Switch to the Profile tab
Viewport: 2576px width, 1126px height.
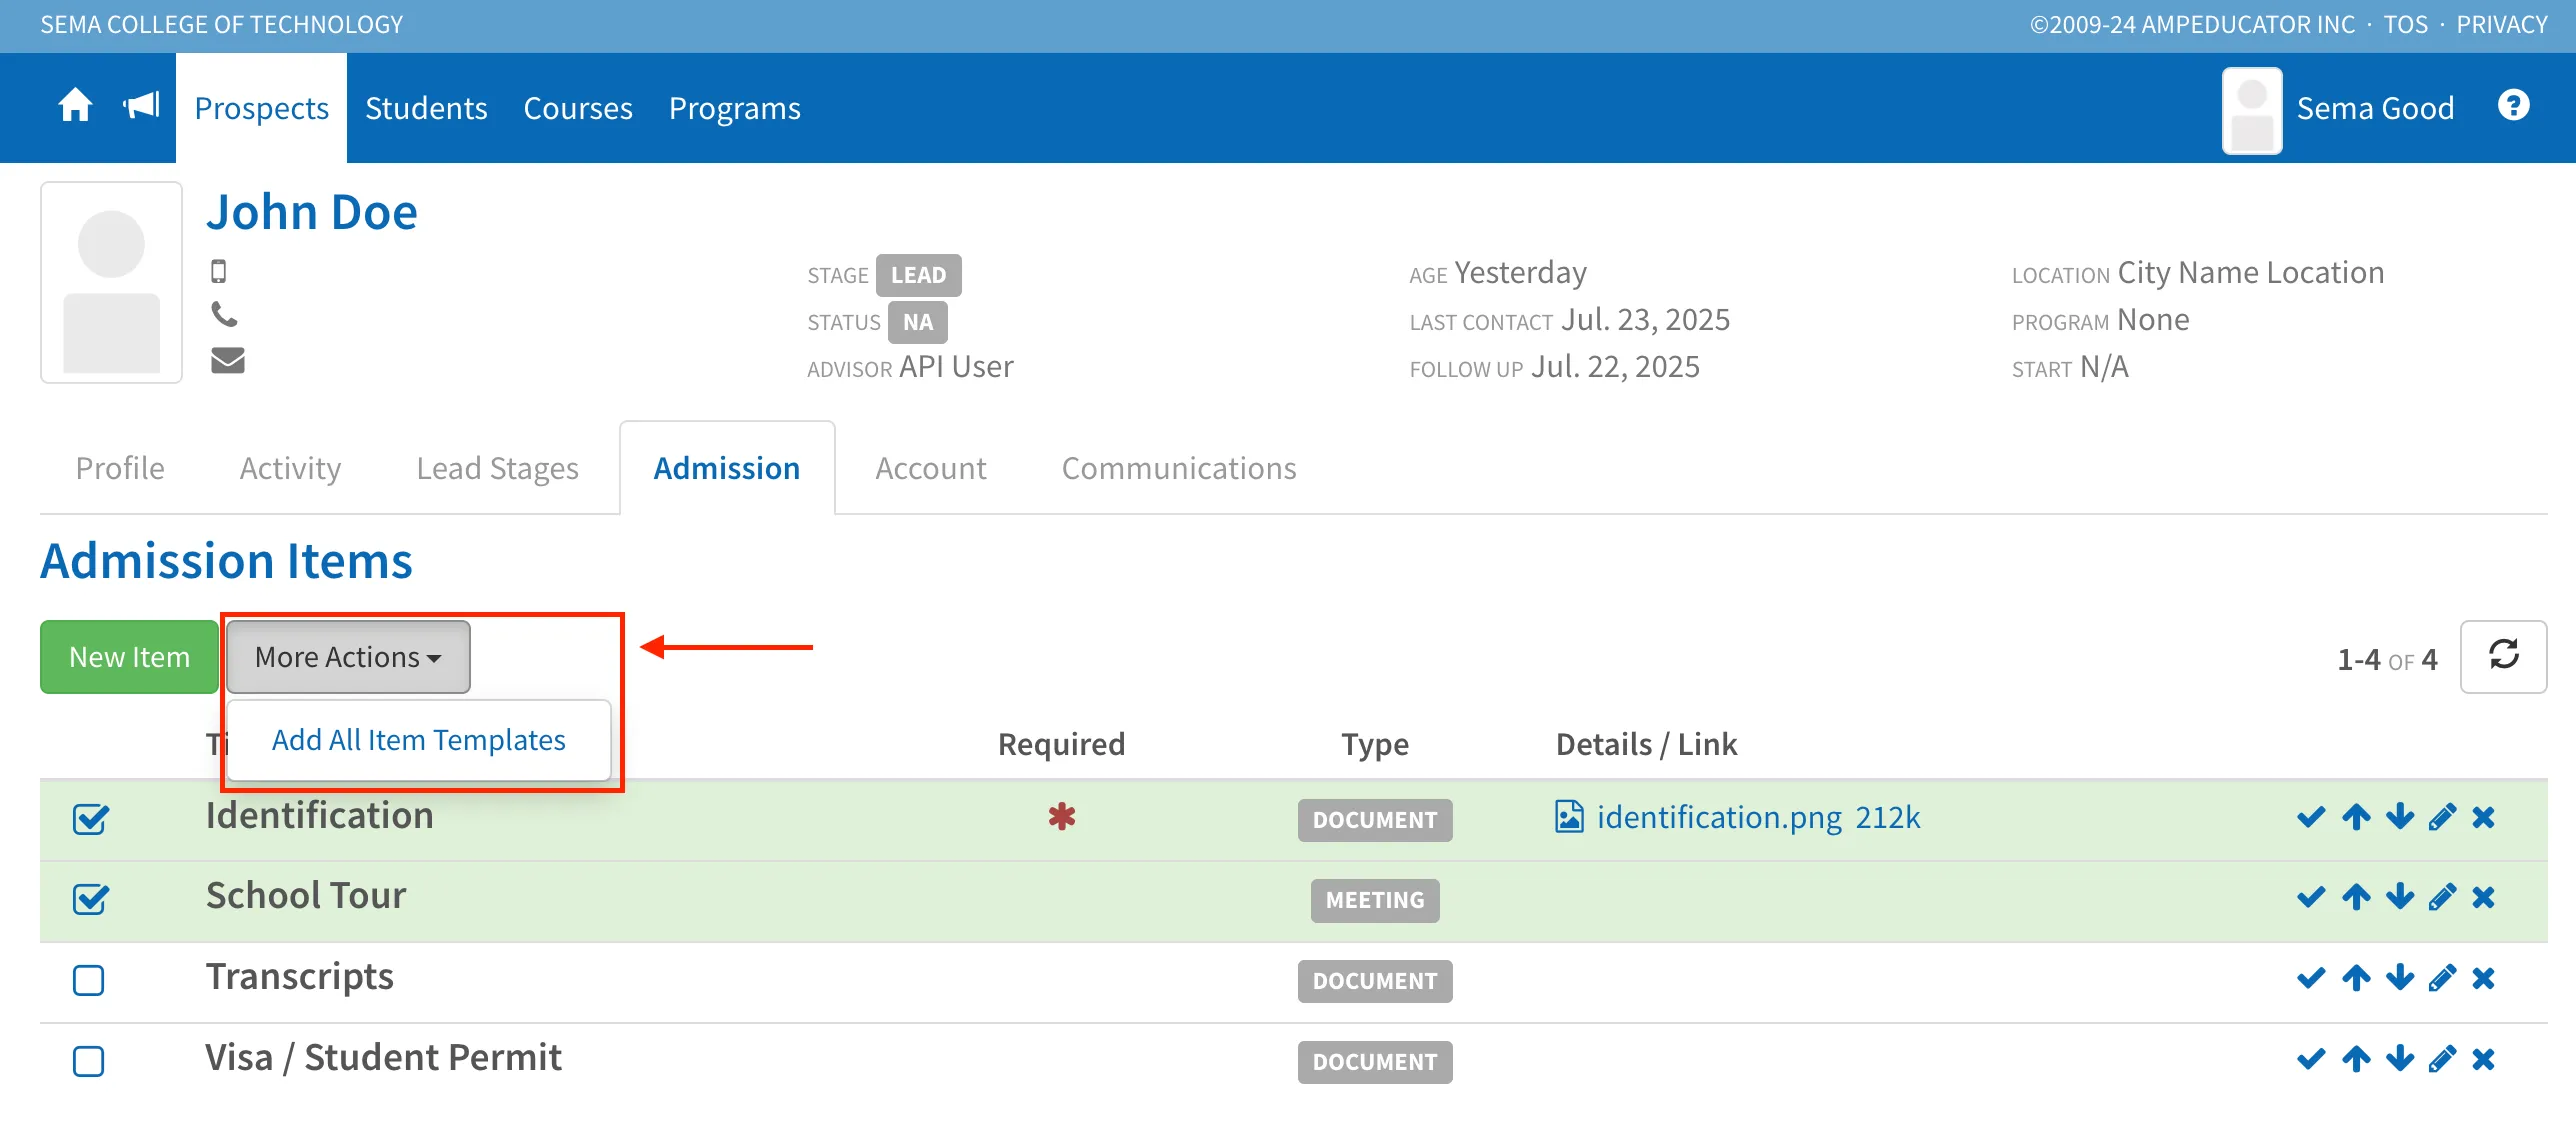coord(120,468)
